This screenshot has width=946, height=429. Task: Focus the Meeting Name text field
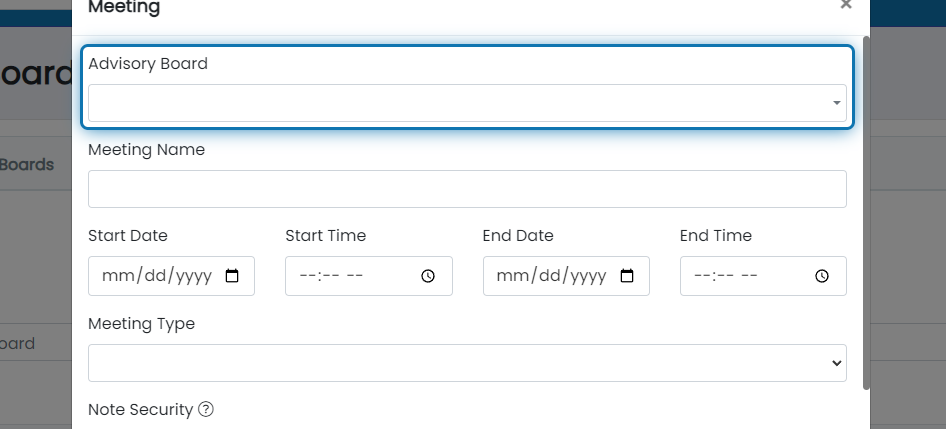[x=467, y=189]
